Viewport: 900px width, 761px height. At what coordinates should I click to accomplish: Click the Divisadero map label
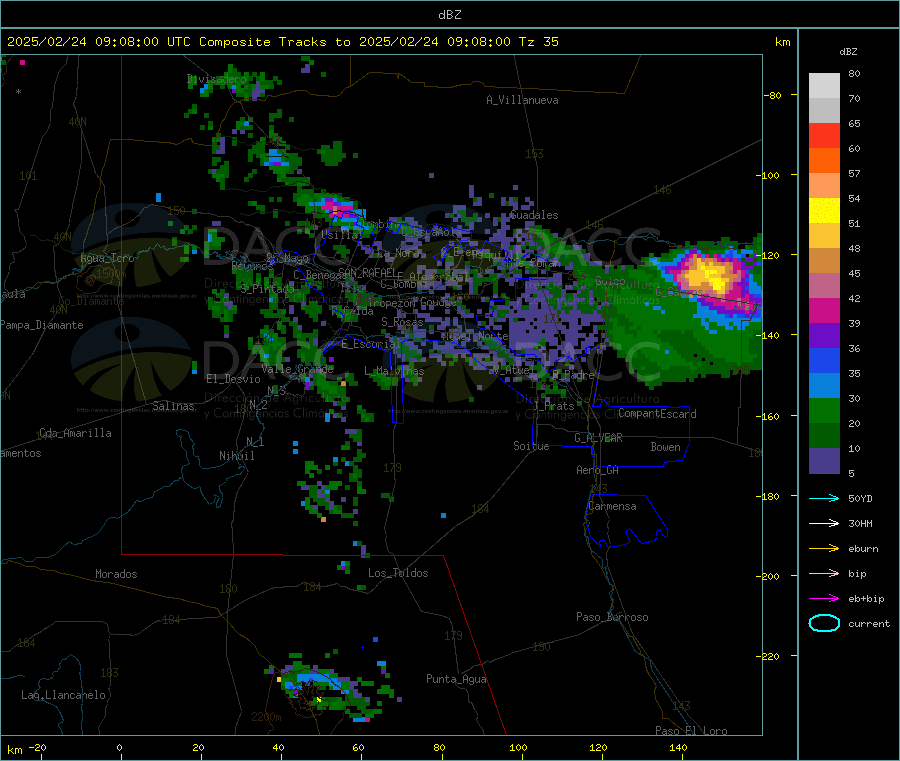tap(217, 79)
